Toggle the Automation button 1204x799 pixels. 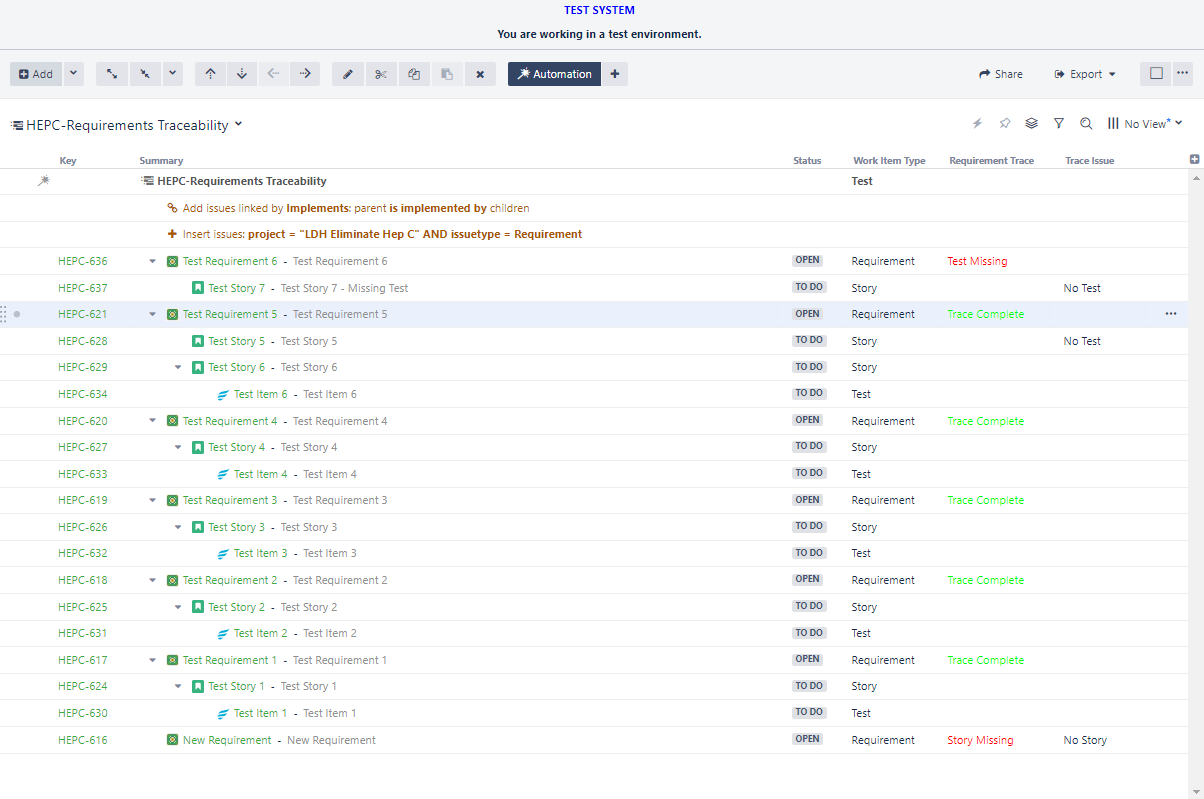pyautogui.click(x=554, y=74)
